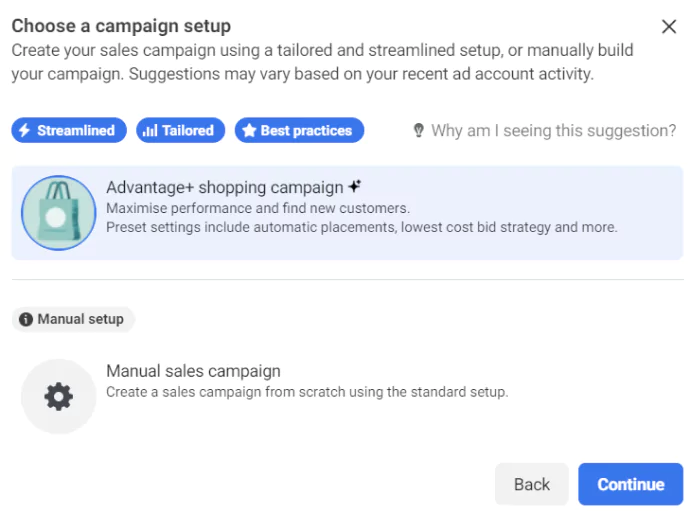Click the lightning bolt in Streamlined badge
The image size is (690, 514).
point(25,131)
